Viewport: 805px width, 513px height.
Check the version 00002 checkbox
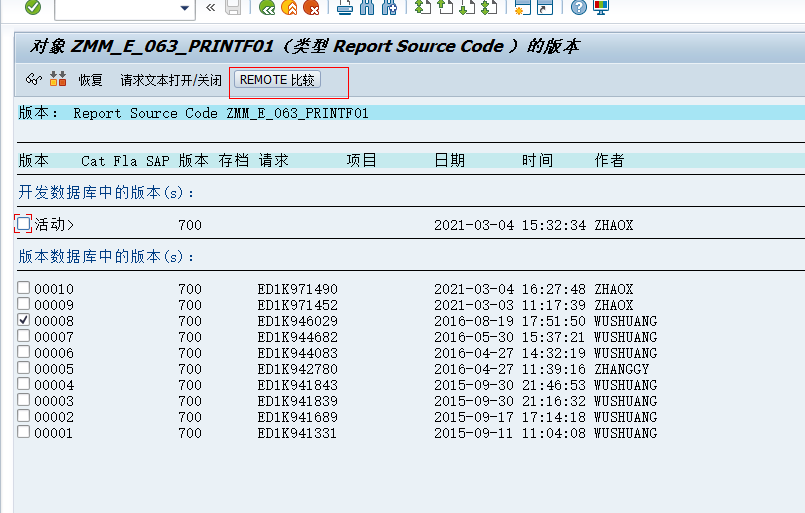pyautogui.click(x=23, y=415)
